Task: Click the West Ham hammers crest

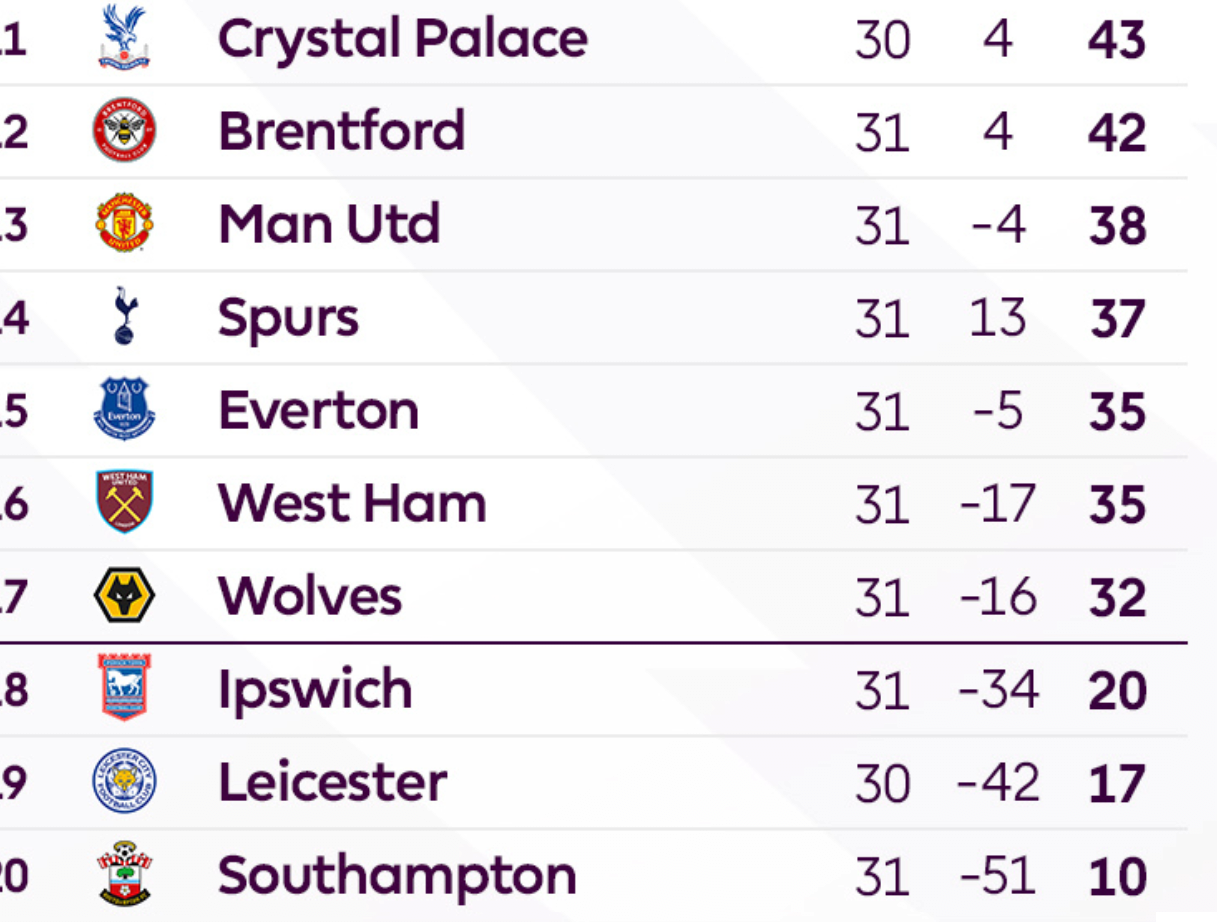Action: tap(124, 502)
